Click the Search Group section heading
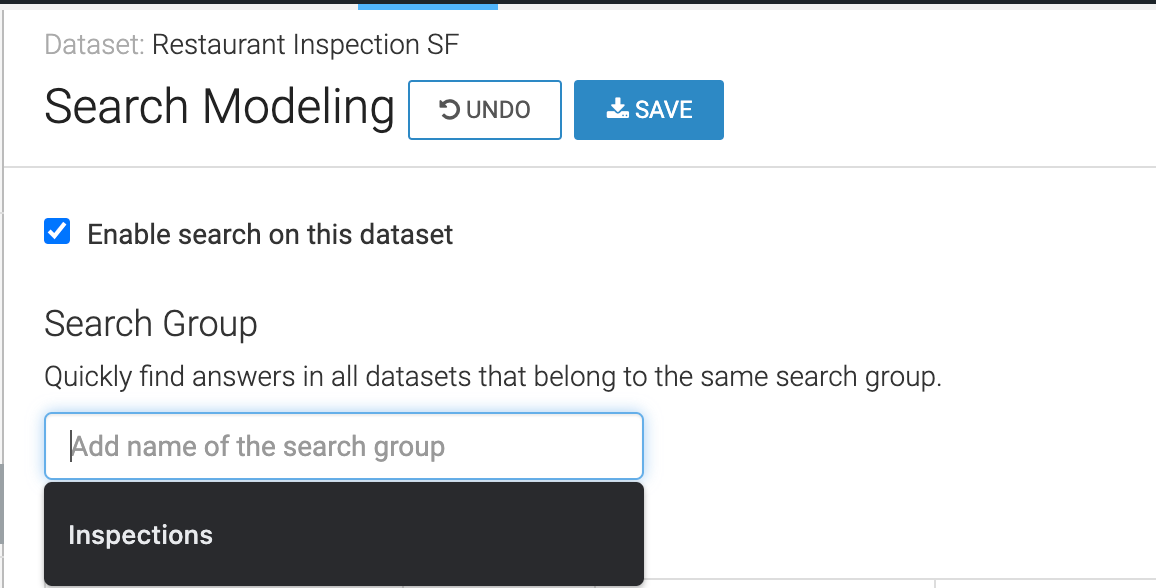Image resolution: width=1156 pixels, height=588 pixels. tap(151, 324)
